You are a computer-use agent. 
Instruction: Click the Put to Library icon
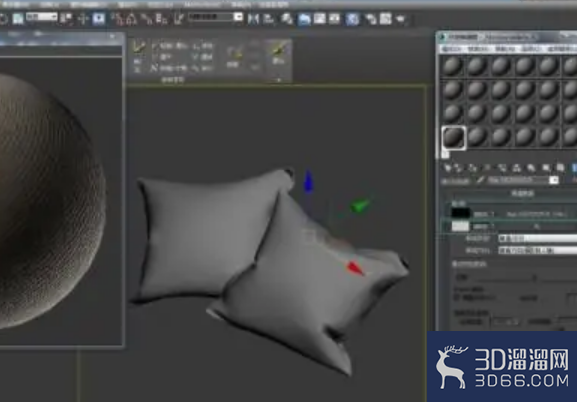531,168
